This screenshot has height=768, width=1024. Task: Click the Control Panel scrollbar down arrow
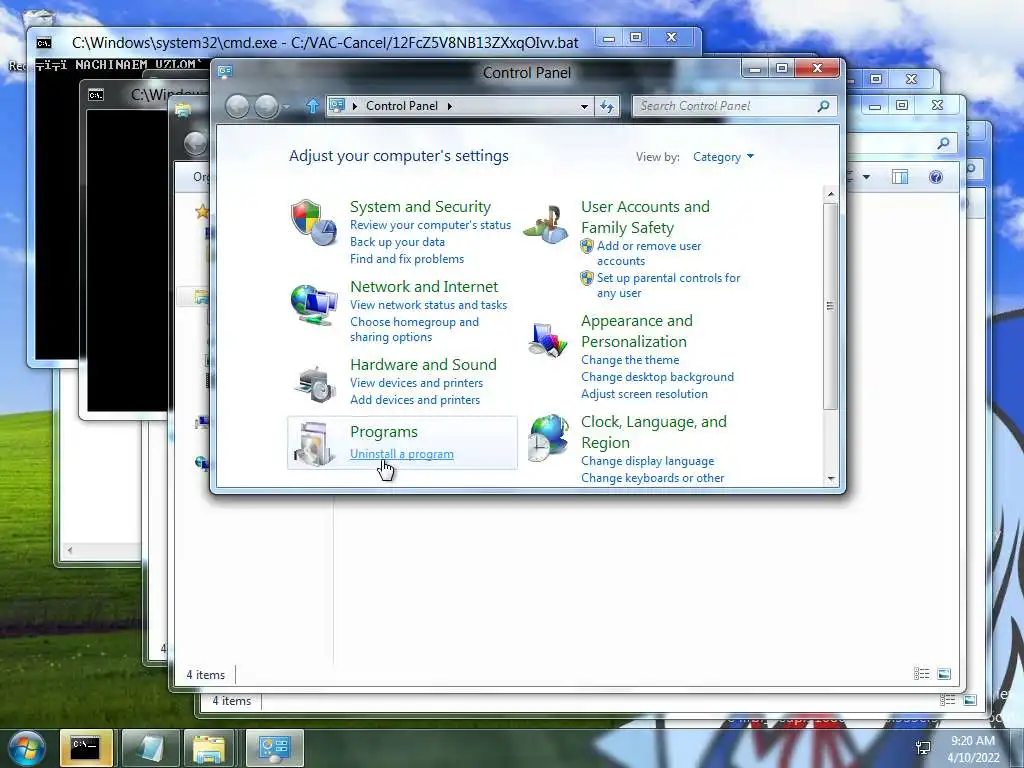click(x=831, y=479)
